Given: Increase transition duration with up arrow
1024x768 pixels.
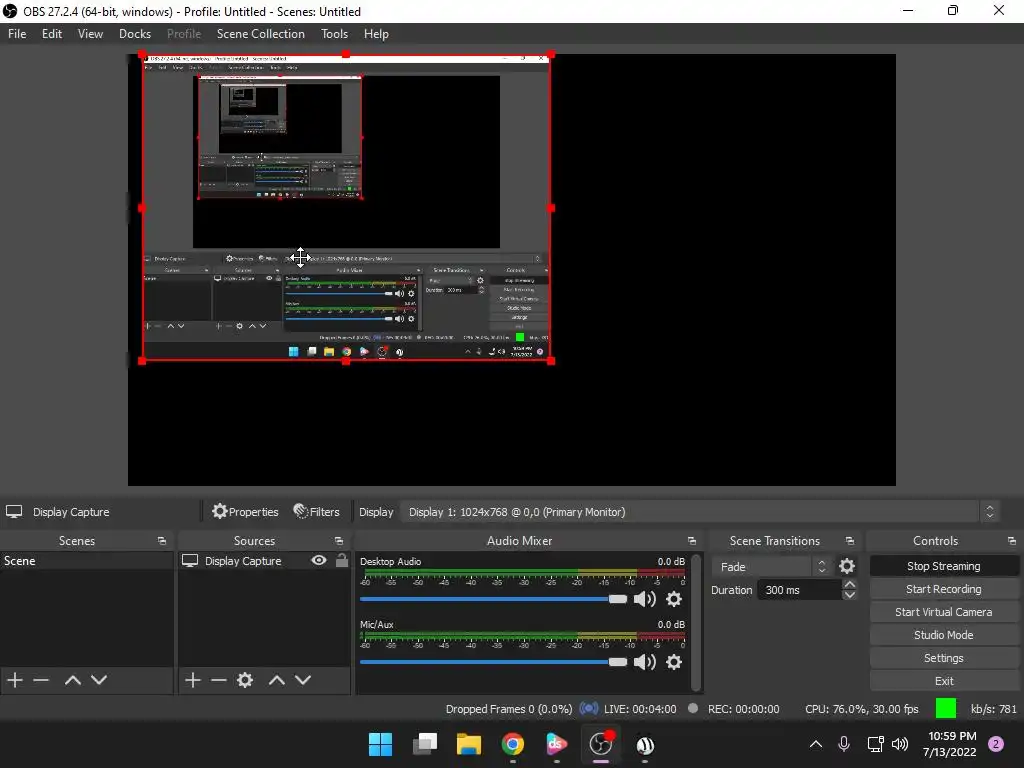Looking at the screenshot, I should [x=850, y=584].
